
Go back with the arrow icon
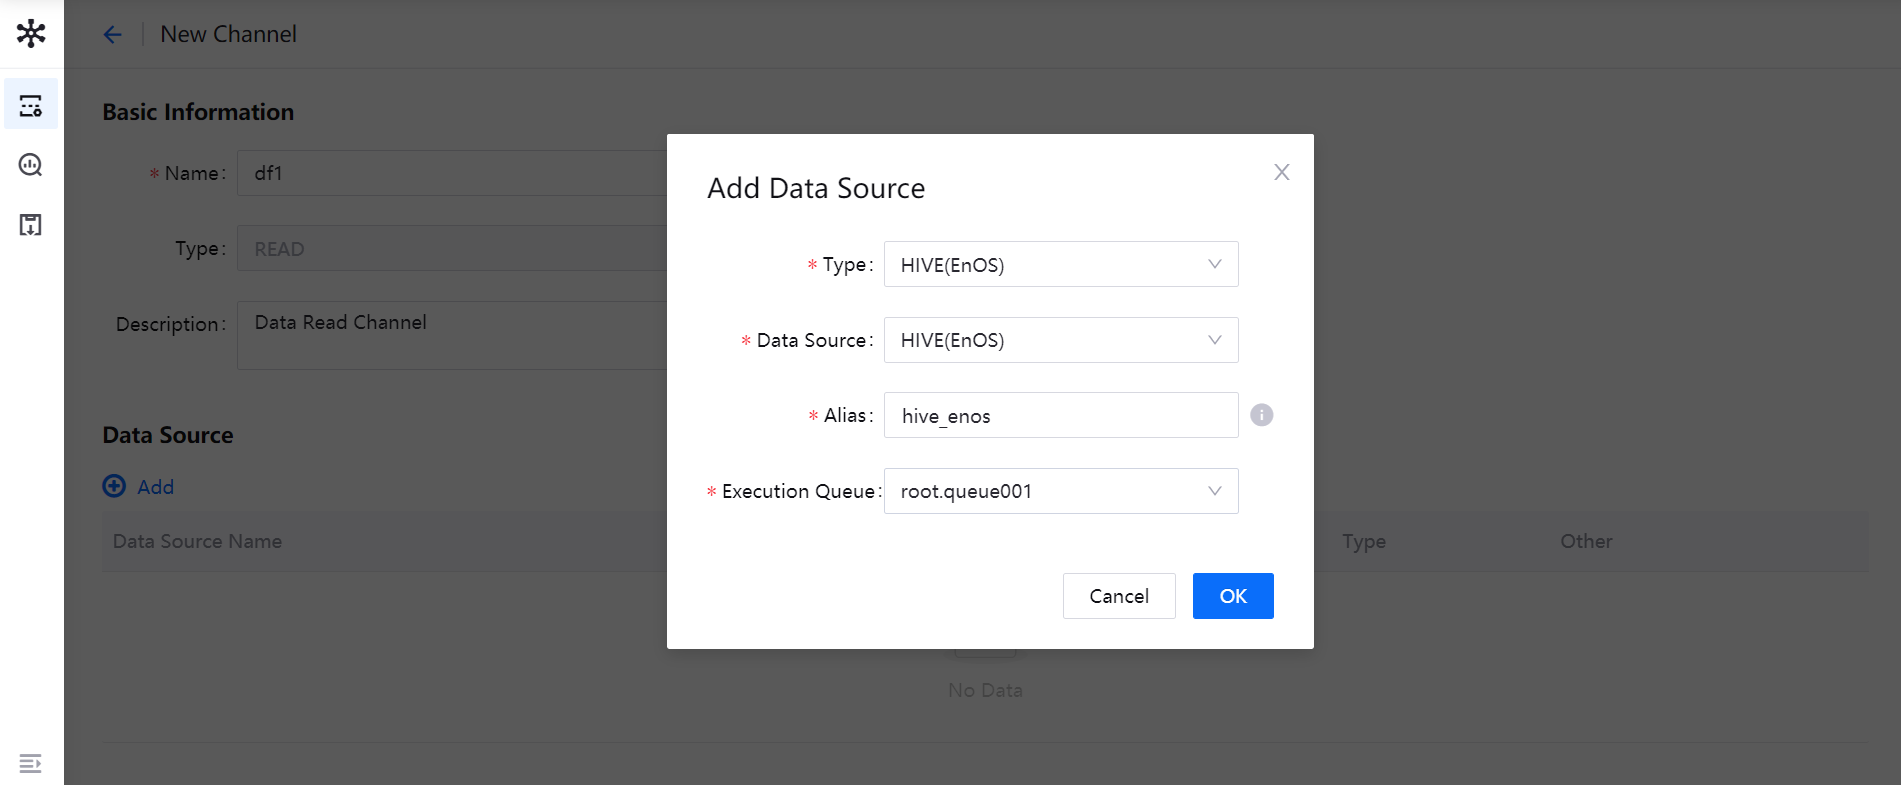[x=112, y=35]
